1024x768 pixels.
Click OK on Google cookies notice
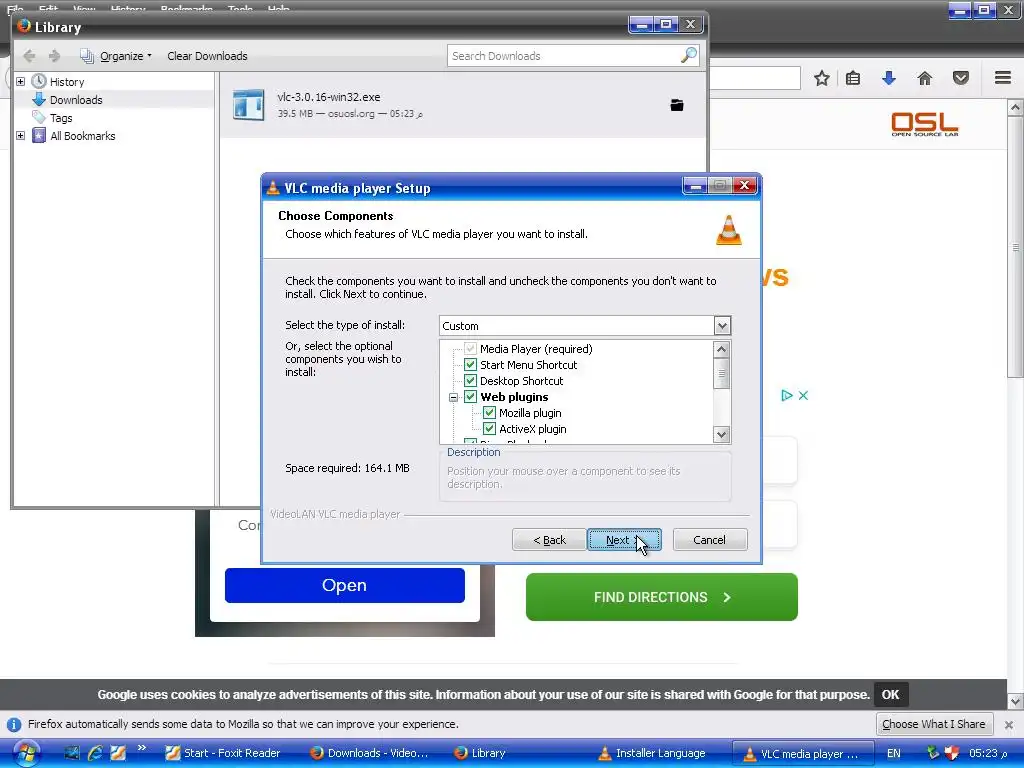(x=890, y=695)
